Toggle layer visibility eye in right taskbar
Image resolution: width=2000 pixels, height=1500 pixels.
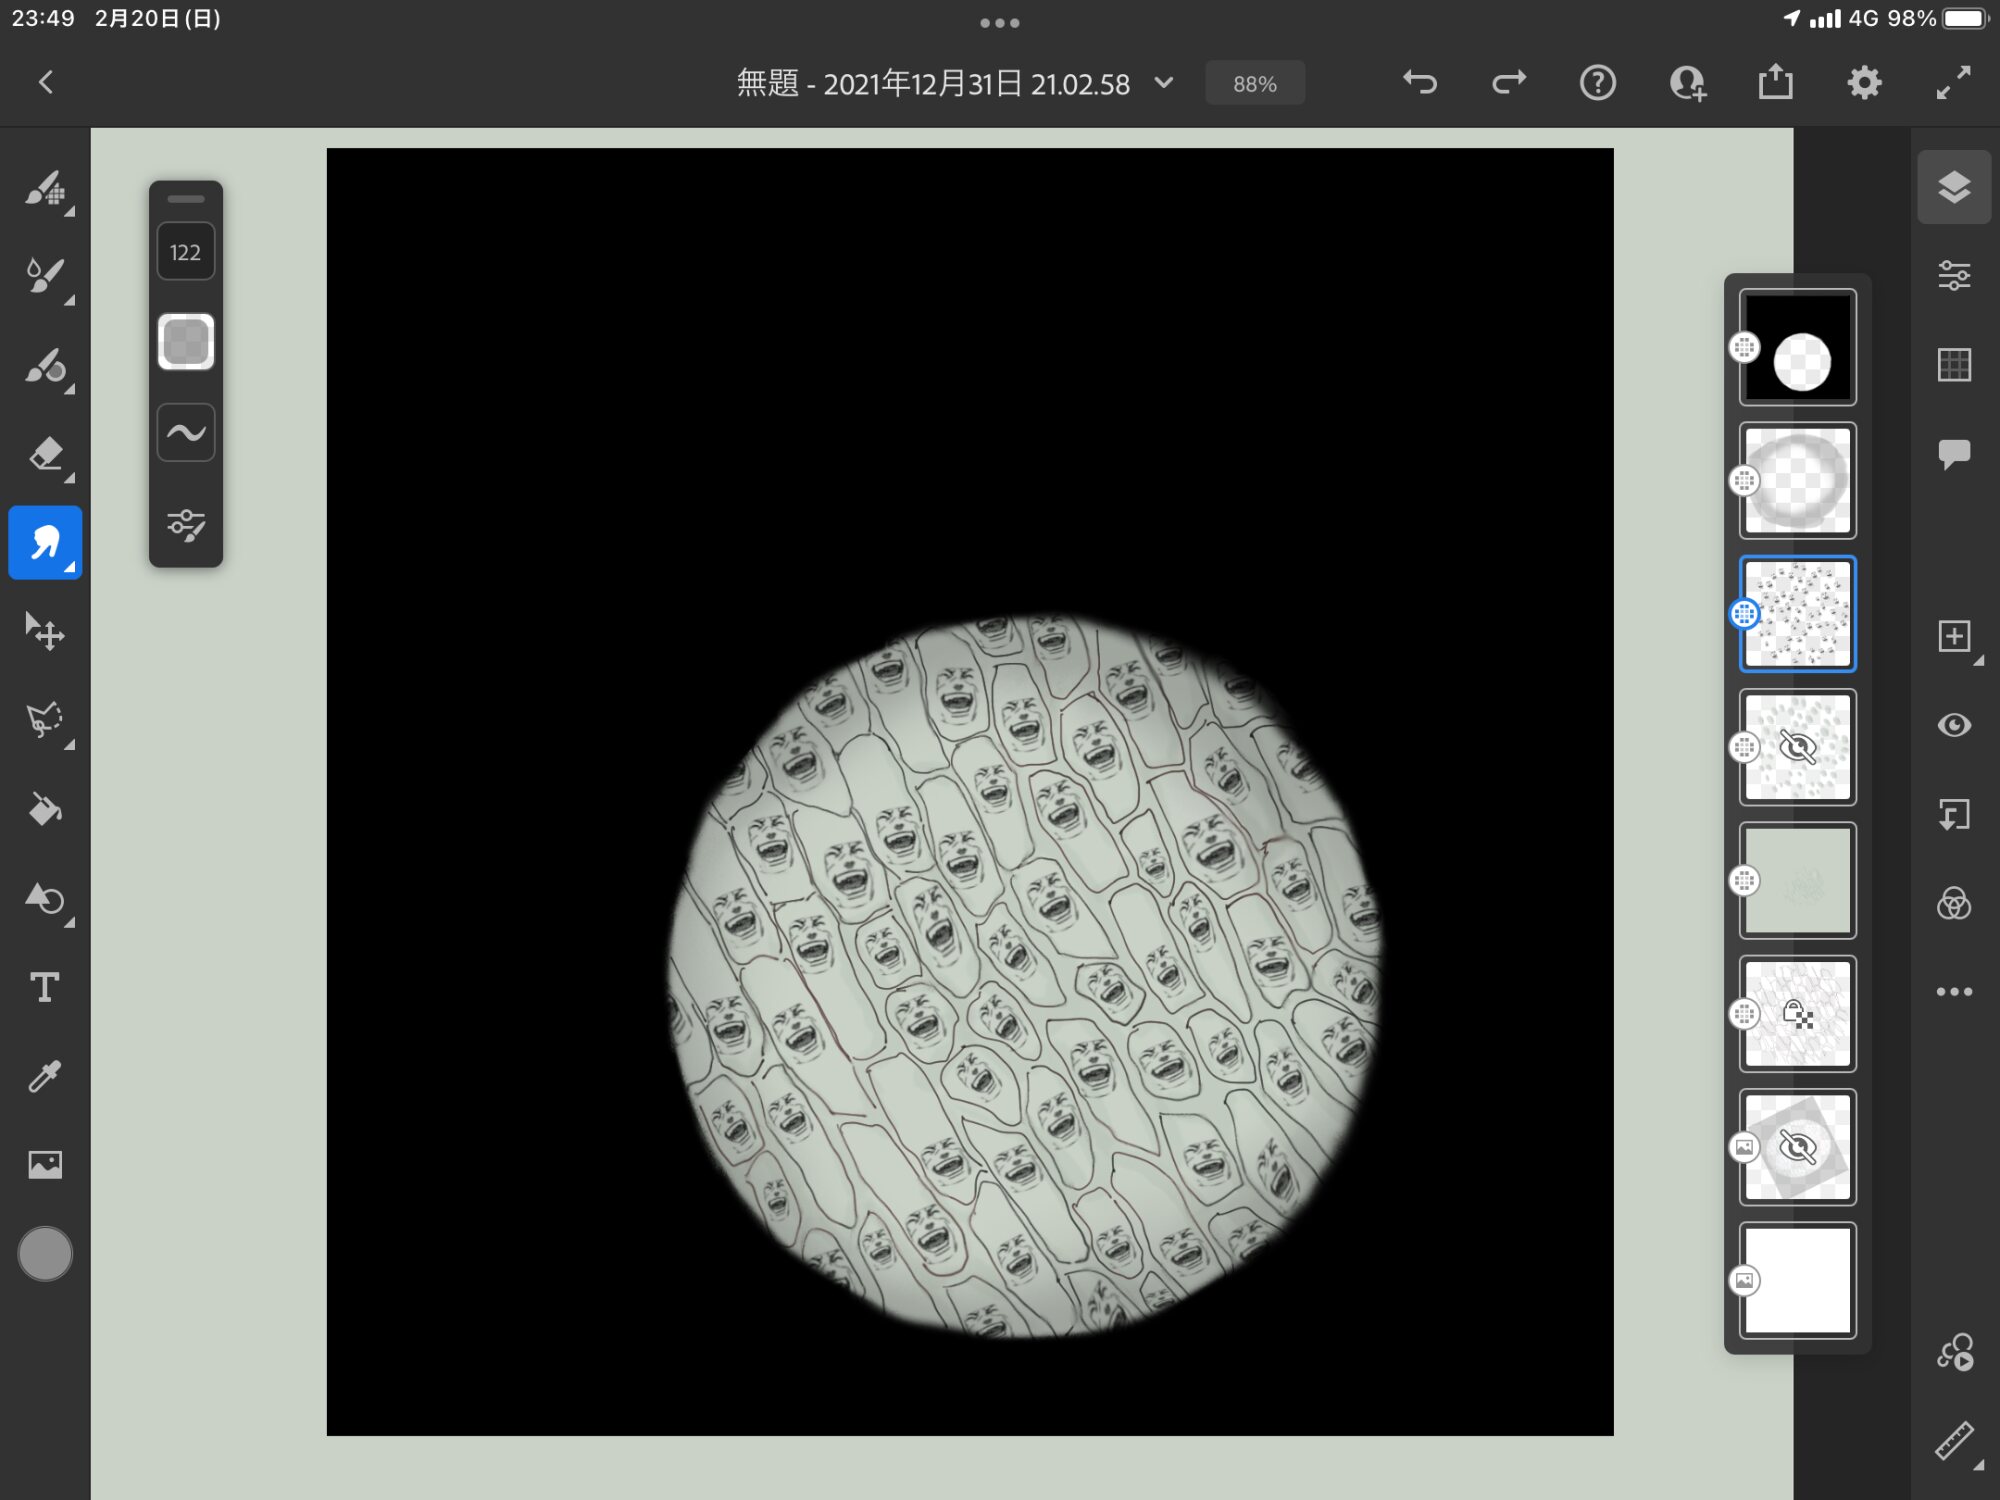1954,725
